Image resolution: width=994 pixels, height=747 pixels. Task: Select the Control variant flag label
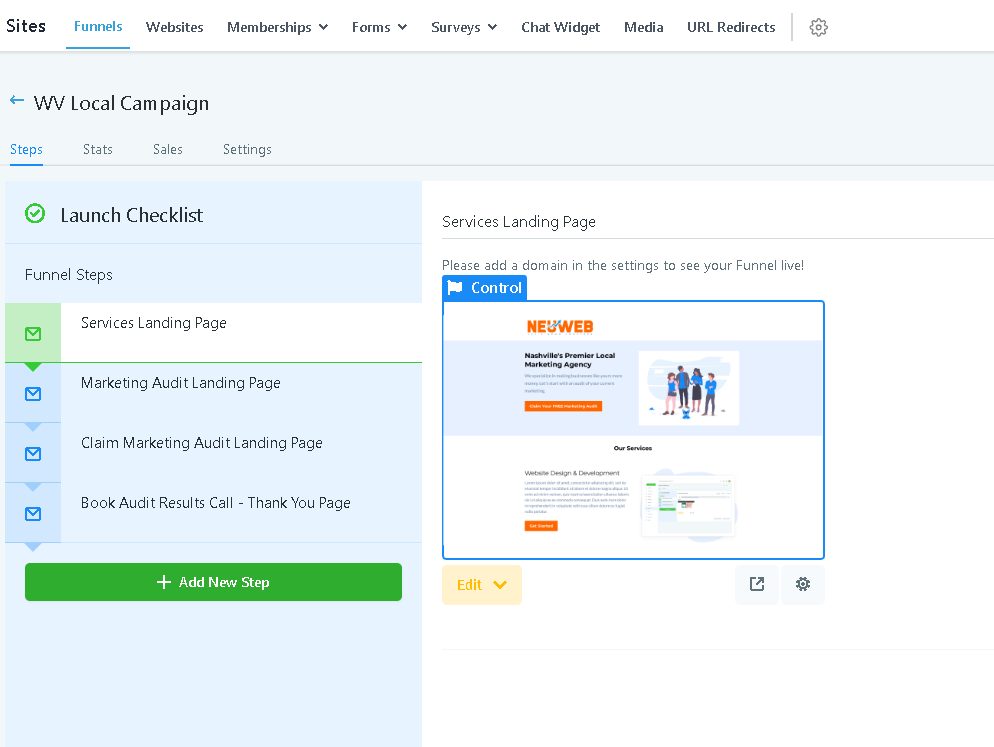pyautogui.click(x=485, y=288)
